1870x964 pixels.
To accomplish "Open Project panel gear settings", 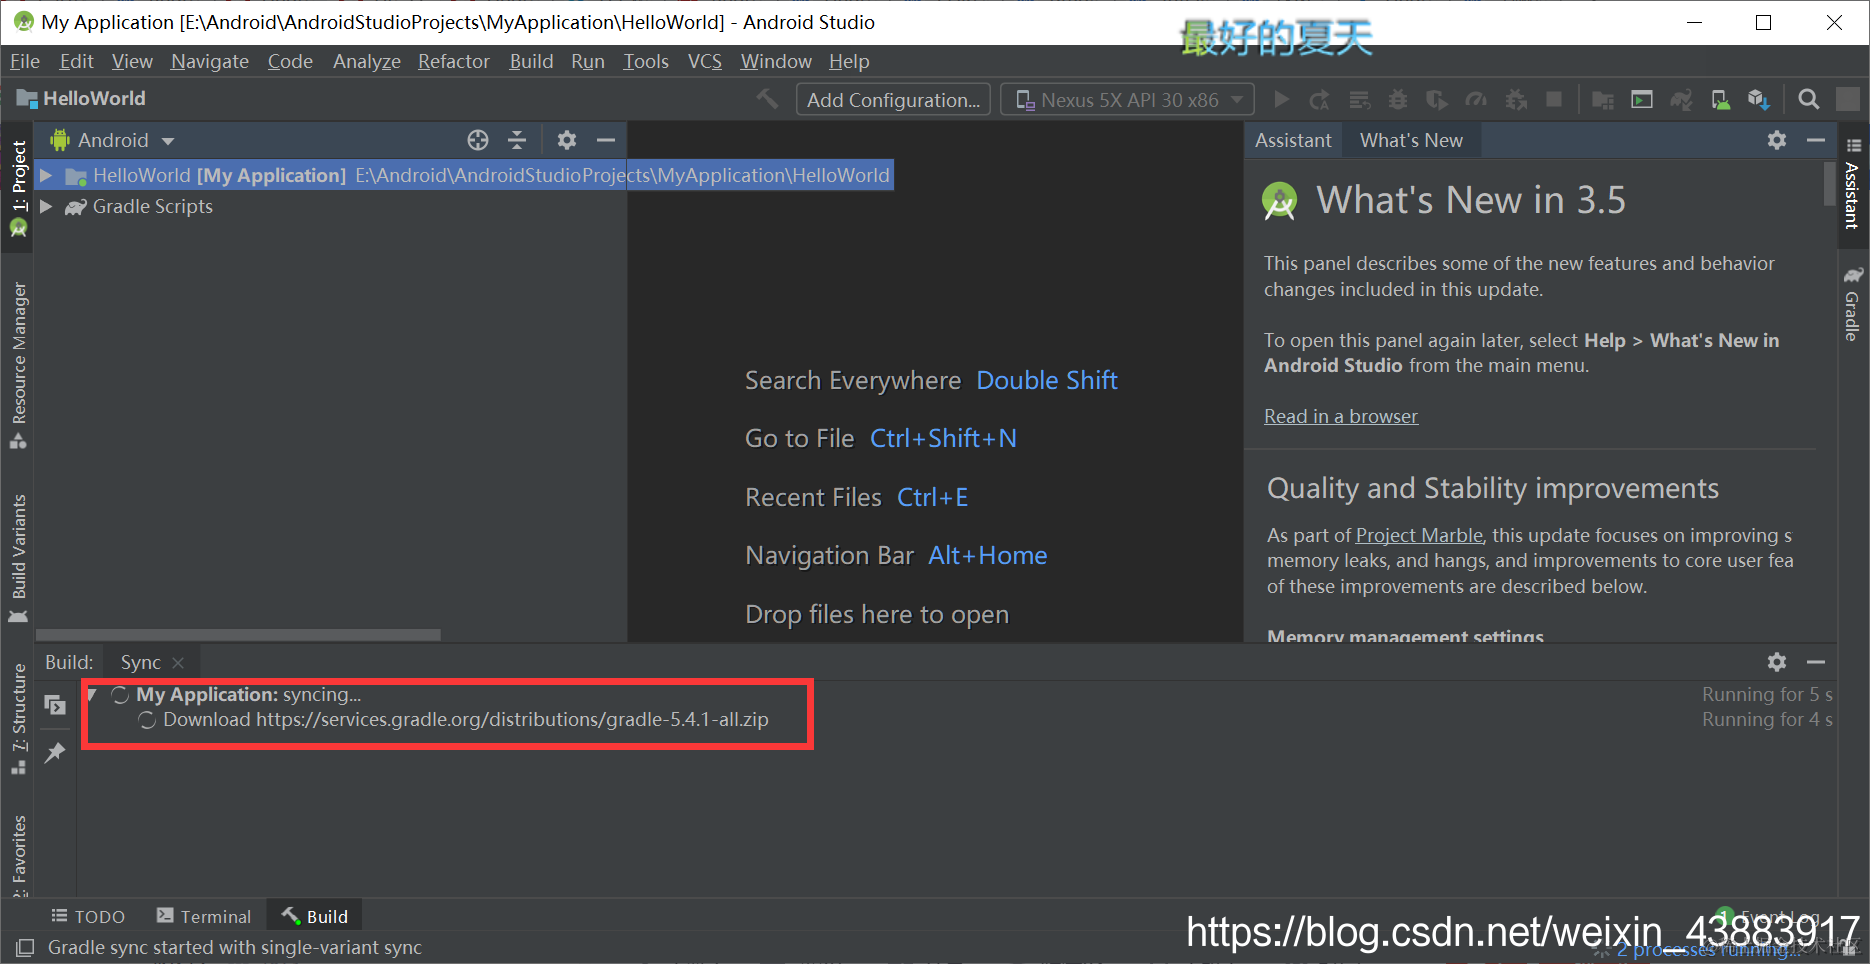I will 567,140.
